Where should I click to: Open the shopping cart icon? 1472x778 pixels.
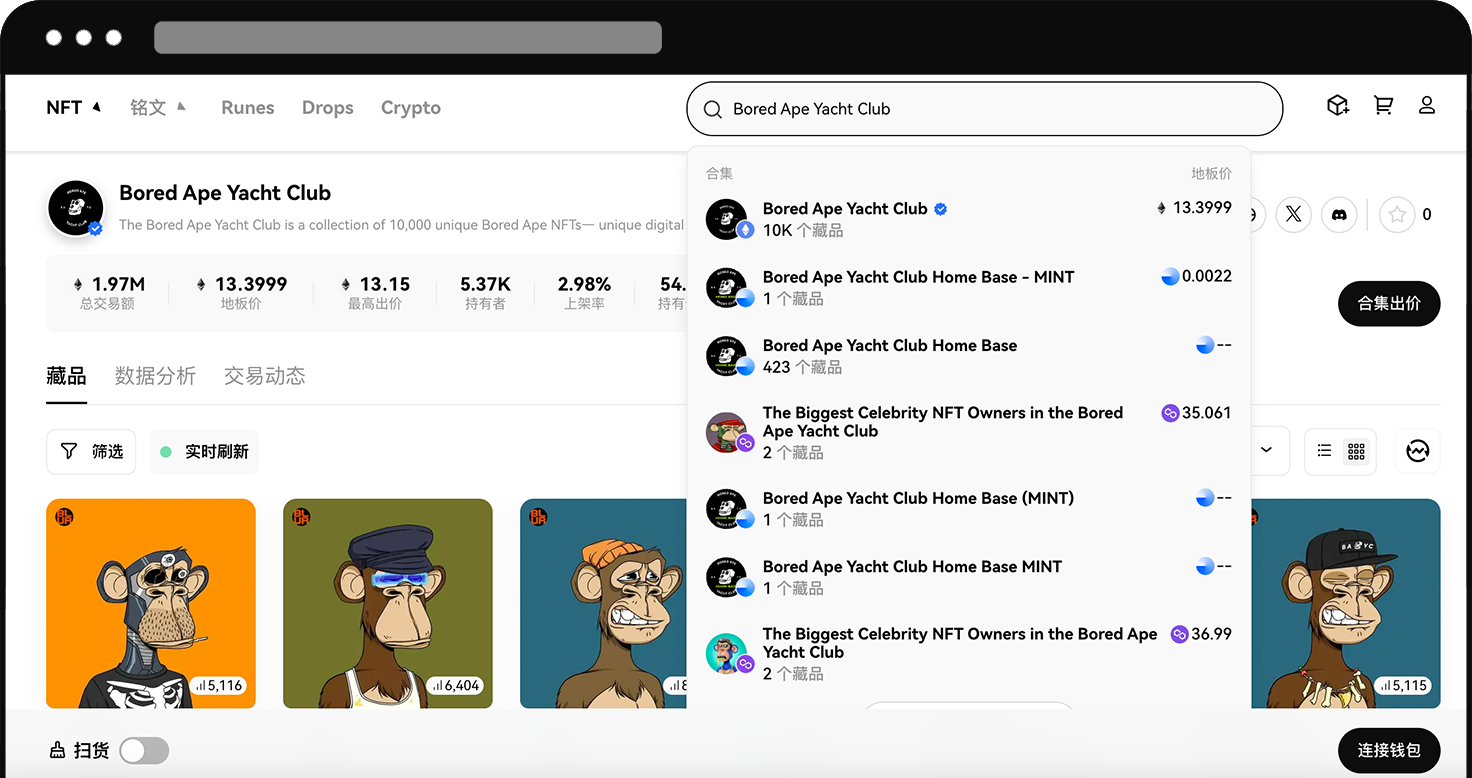[1383, 105]
